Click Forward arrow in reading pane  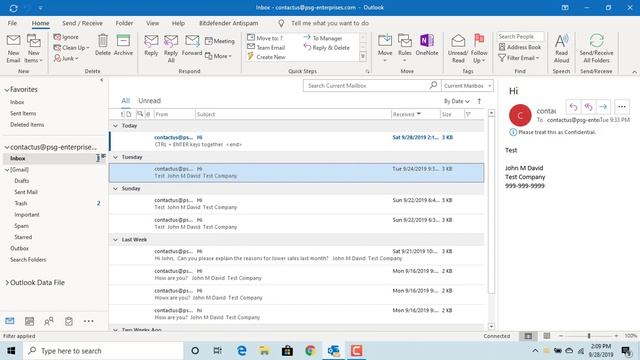603,107
